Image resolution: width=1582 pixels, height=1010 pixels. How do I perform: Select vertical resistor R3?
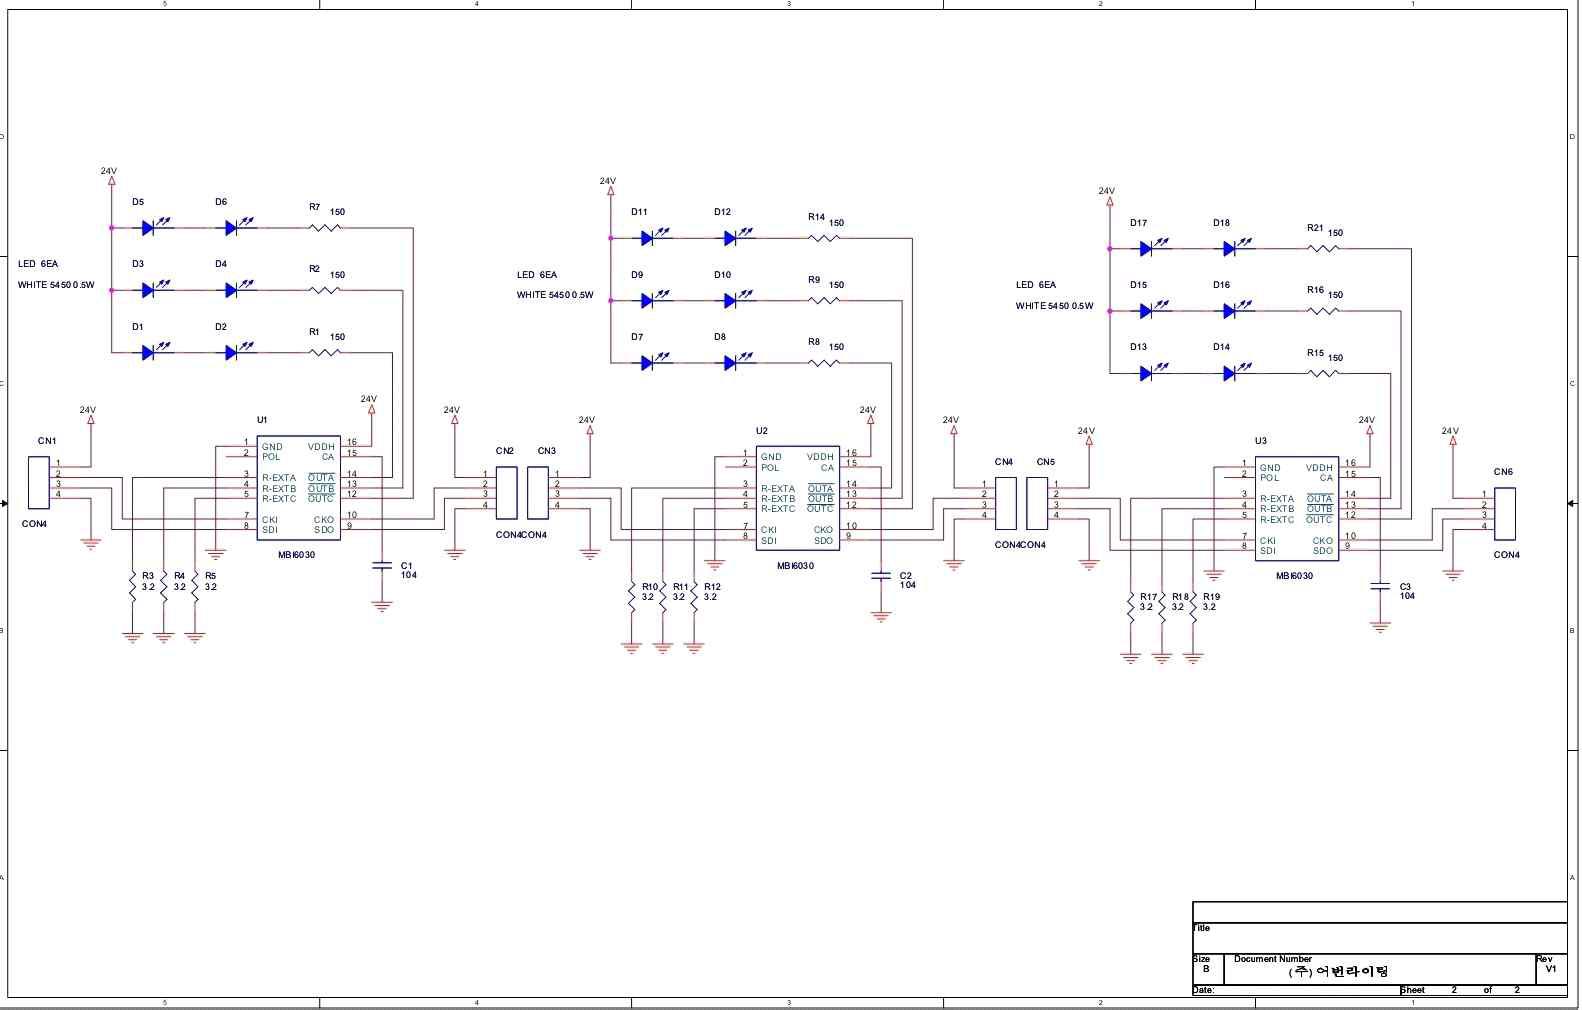coord(132,586)
